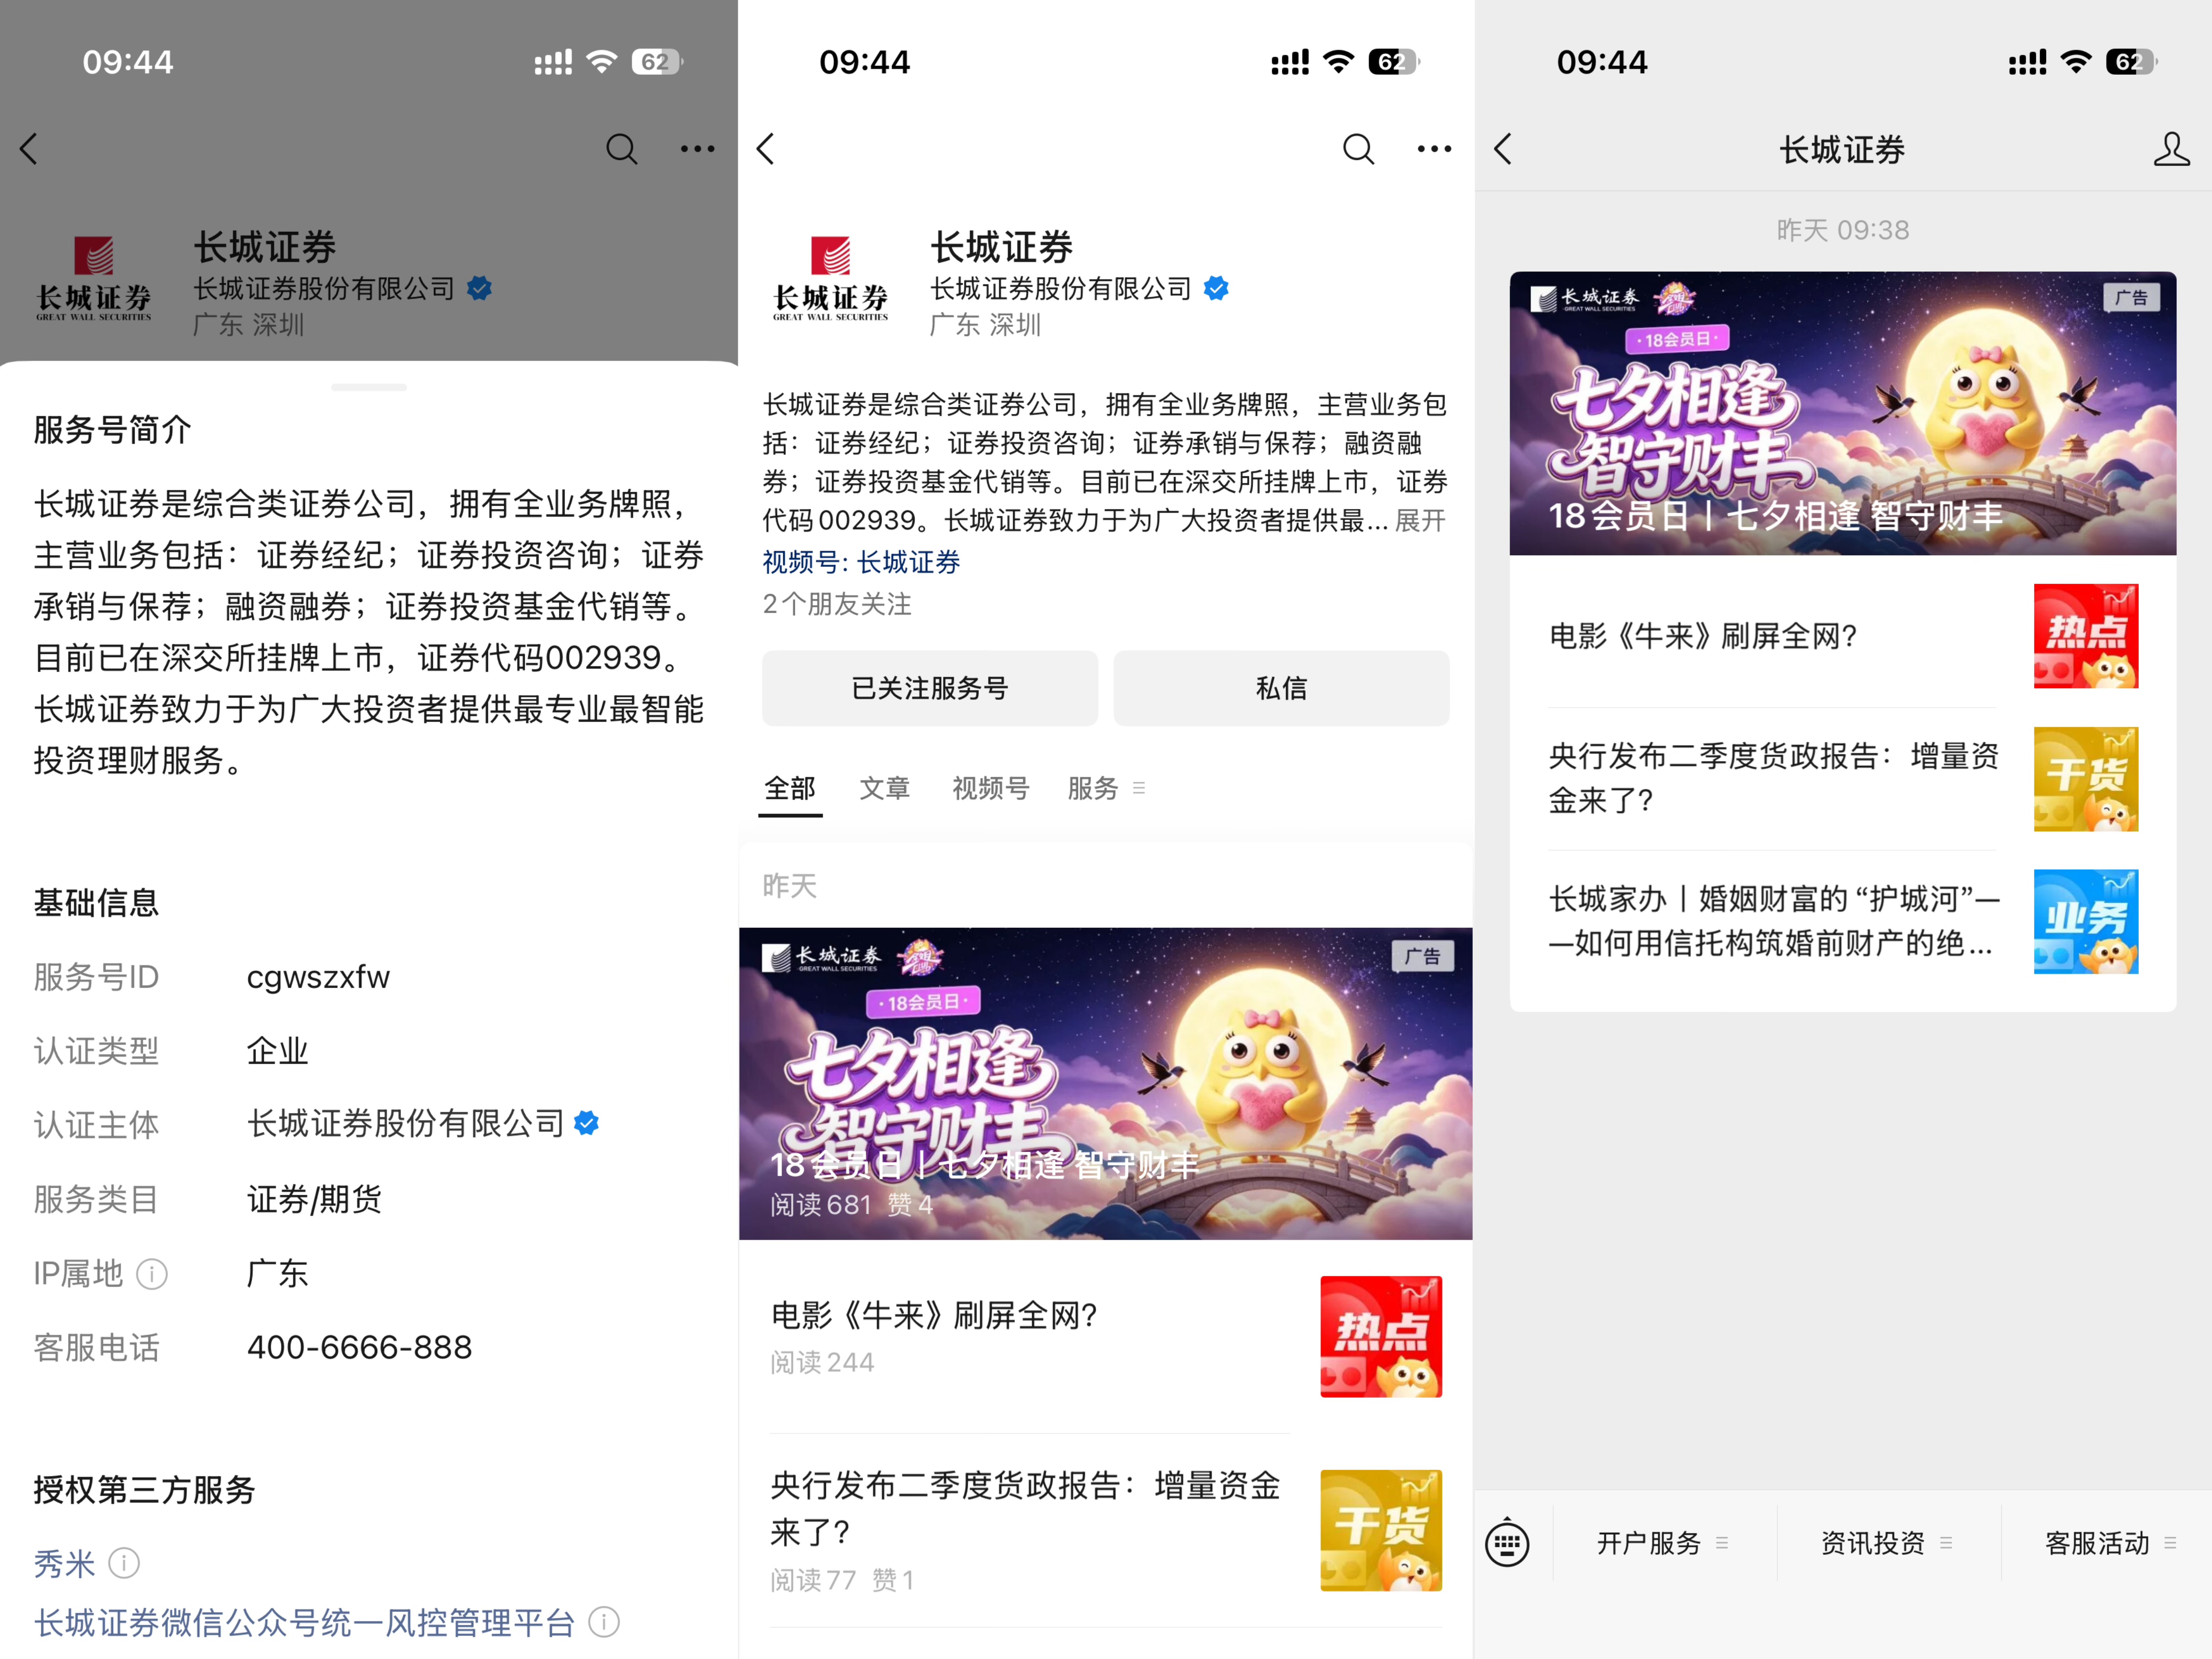Open the account profile icon in the chat screen

click(x=2171, y=149)
